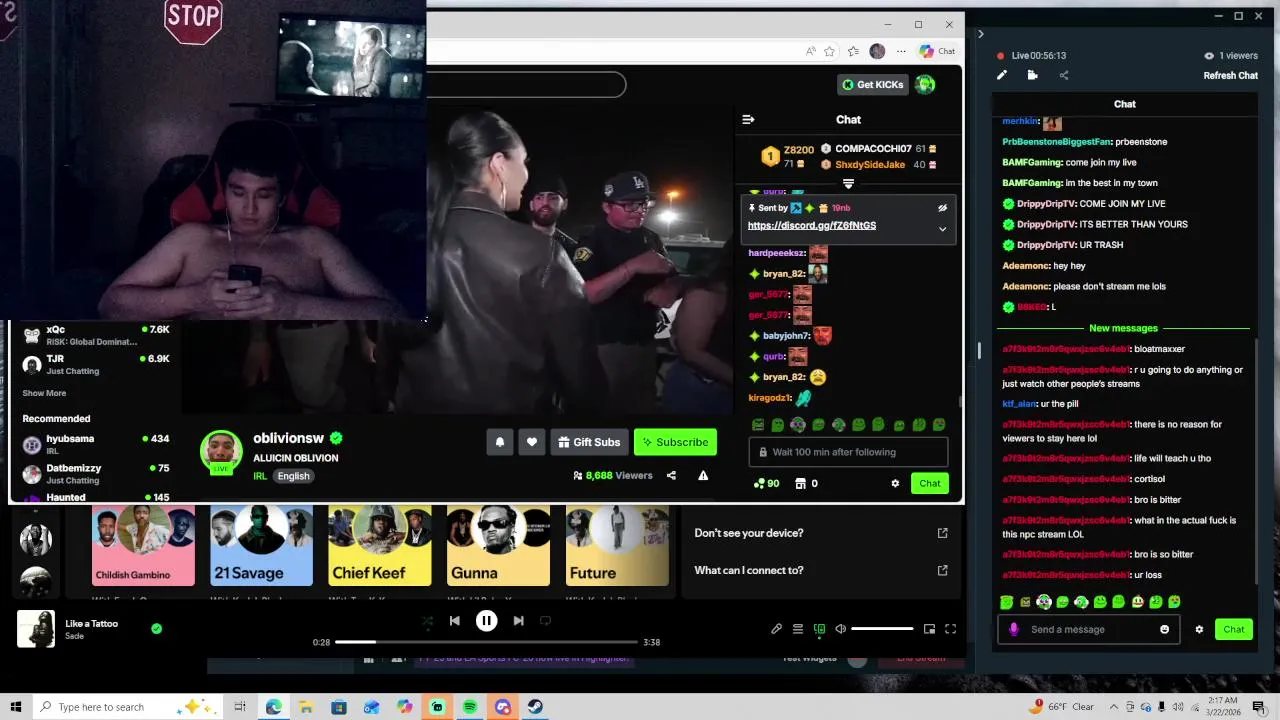Click Refresh Chat in streaming app

point(1230,76)
